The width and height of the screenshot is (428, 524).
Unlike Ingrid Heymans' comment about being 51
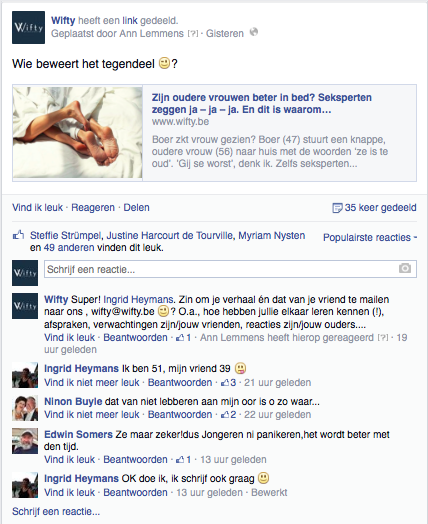click(92, 382)
